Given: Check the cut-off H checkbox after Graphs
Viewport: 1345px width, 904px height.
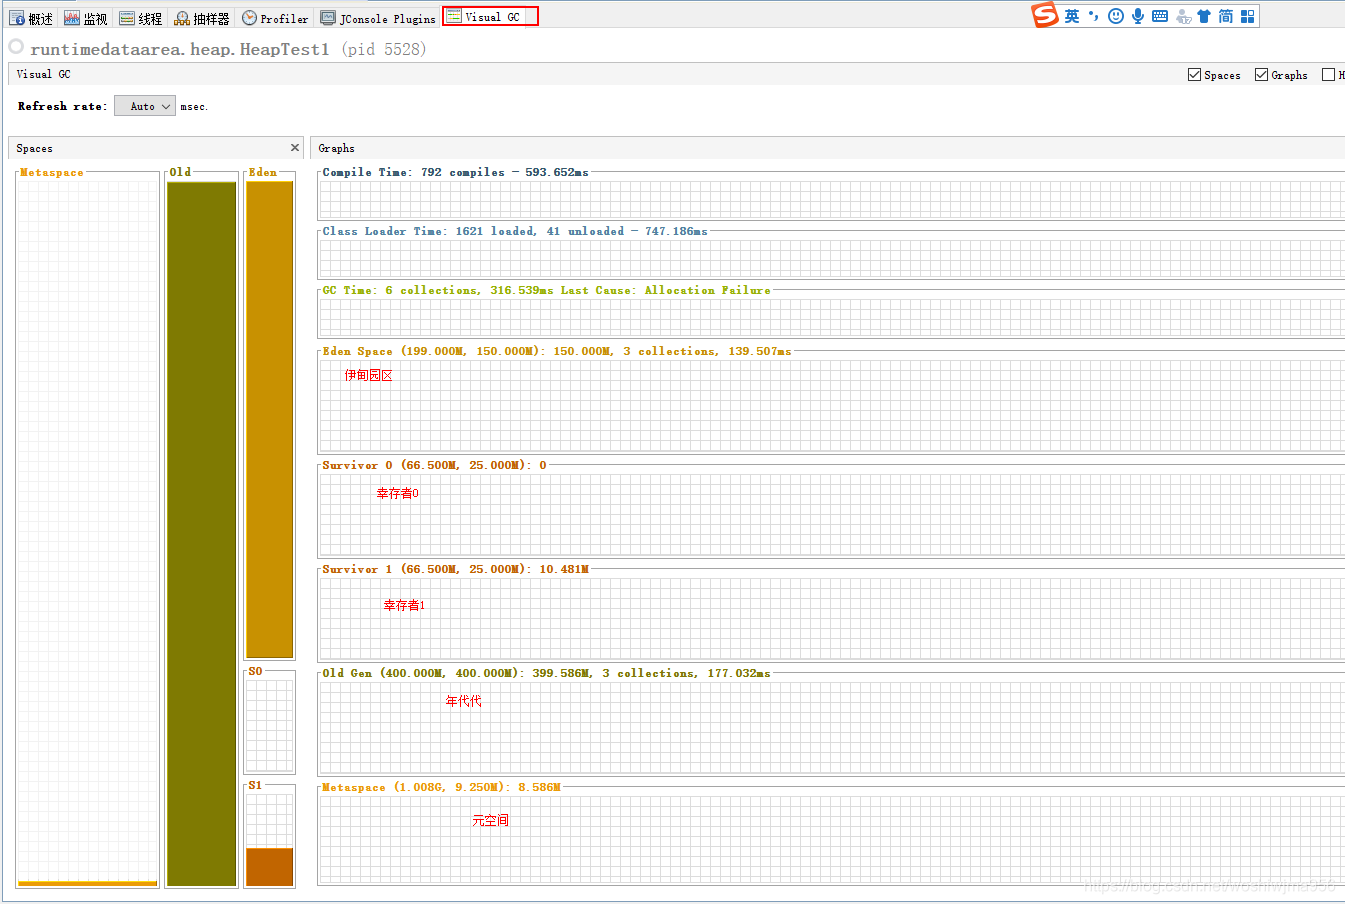Looking at the screenshot, I should pyautogui.click(x=1328, y=74).
